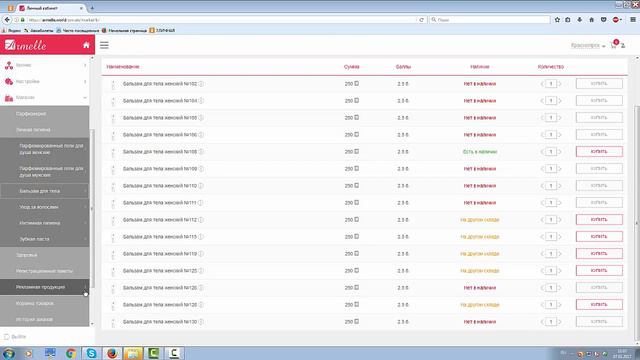The image size is (640, 360).
Task: Open the Рекламная продукция category
Action: [44, 287]
